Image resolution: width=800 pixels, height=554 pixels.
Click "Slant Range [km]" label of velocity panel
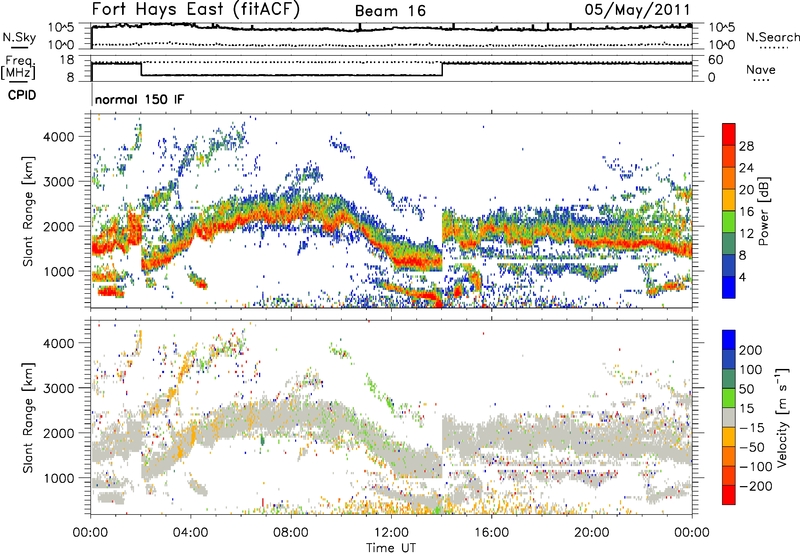[28, 418]
